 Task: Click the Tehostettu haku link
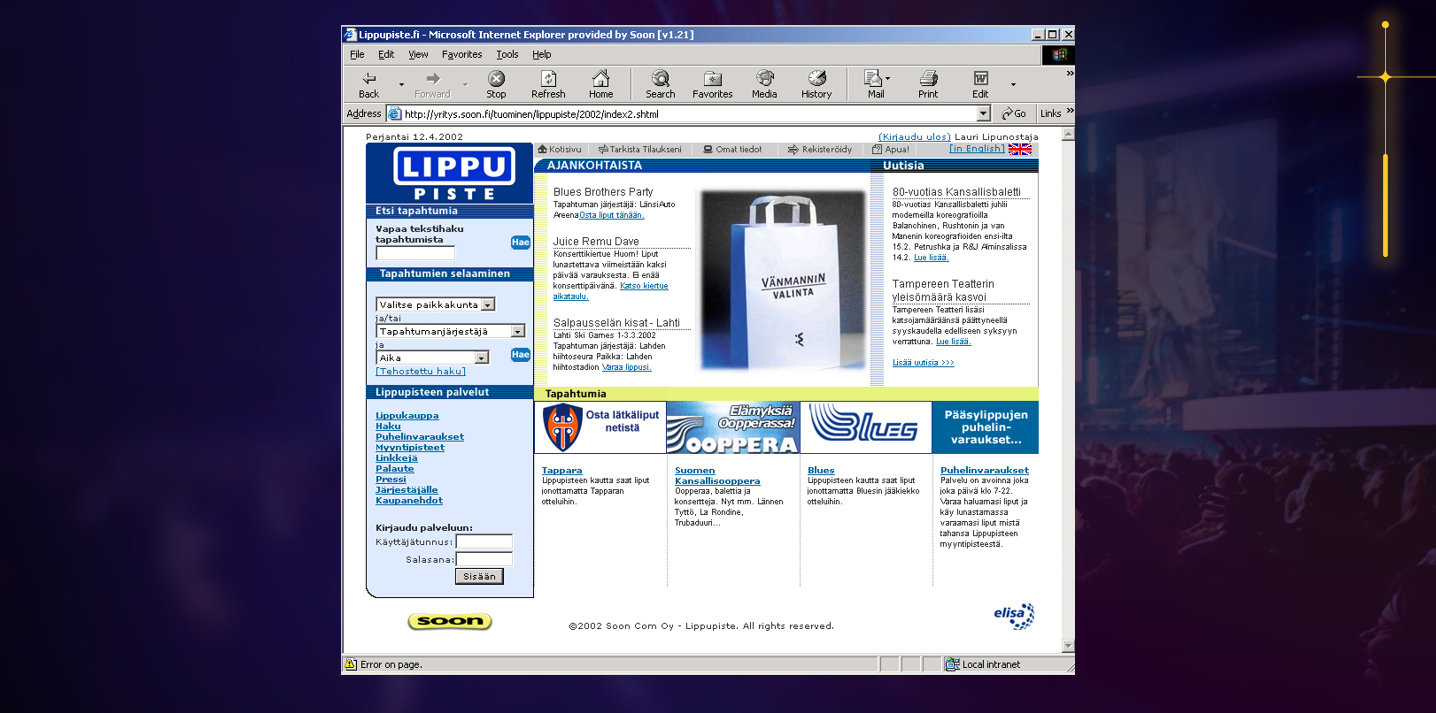point(421,372)
